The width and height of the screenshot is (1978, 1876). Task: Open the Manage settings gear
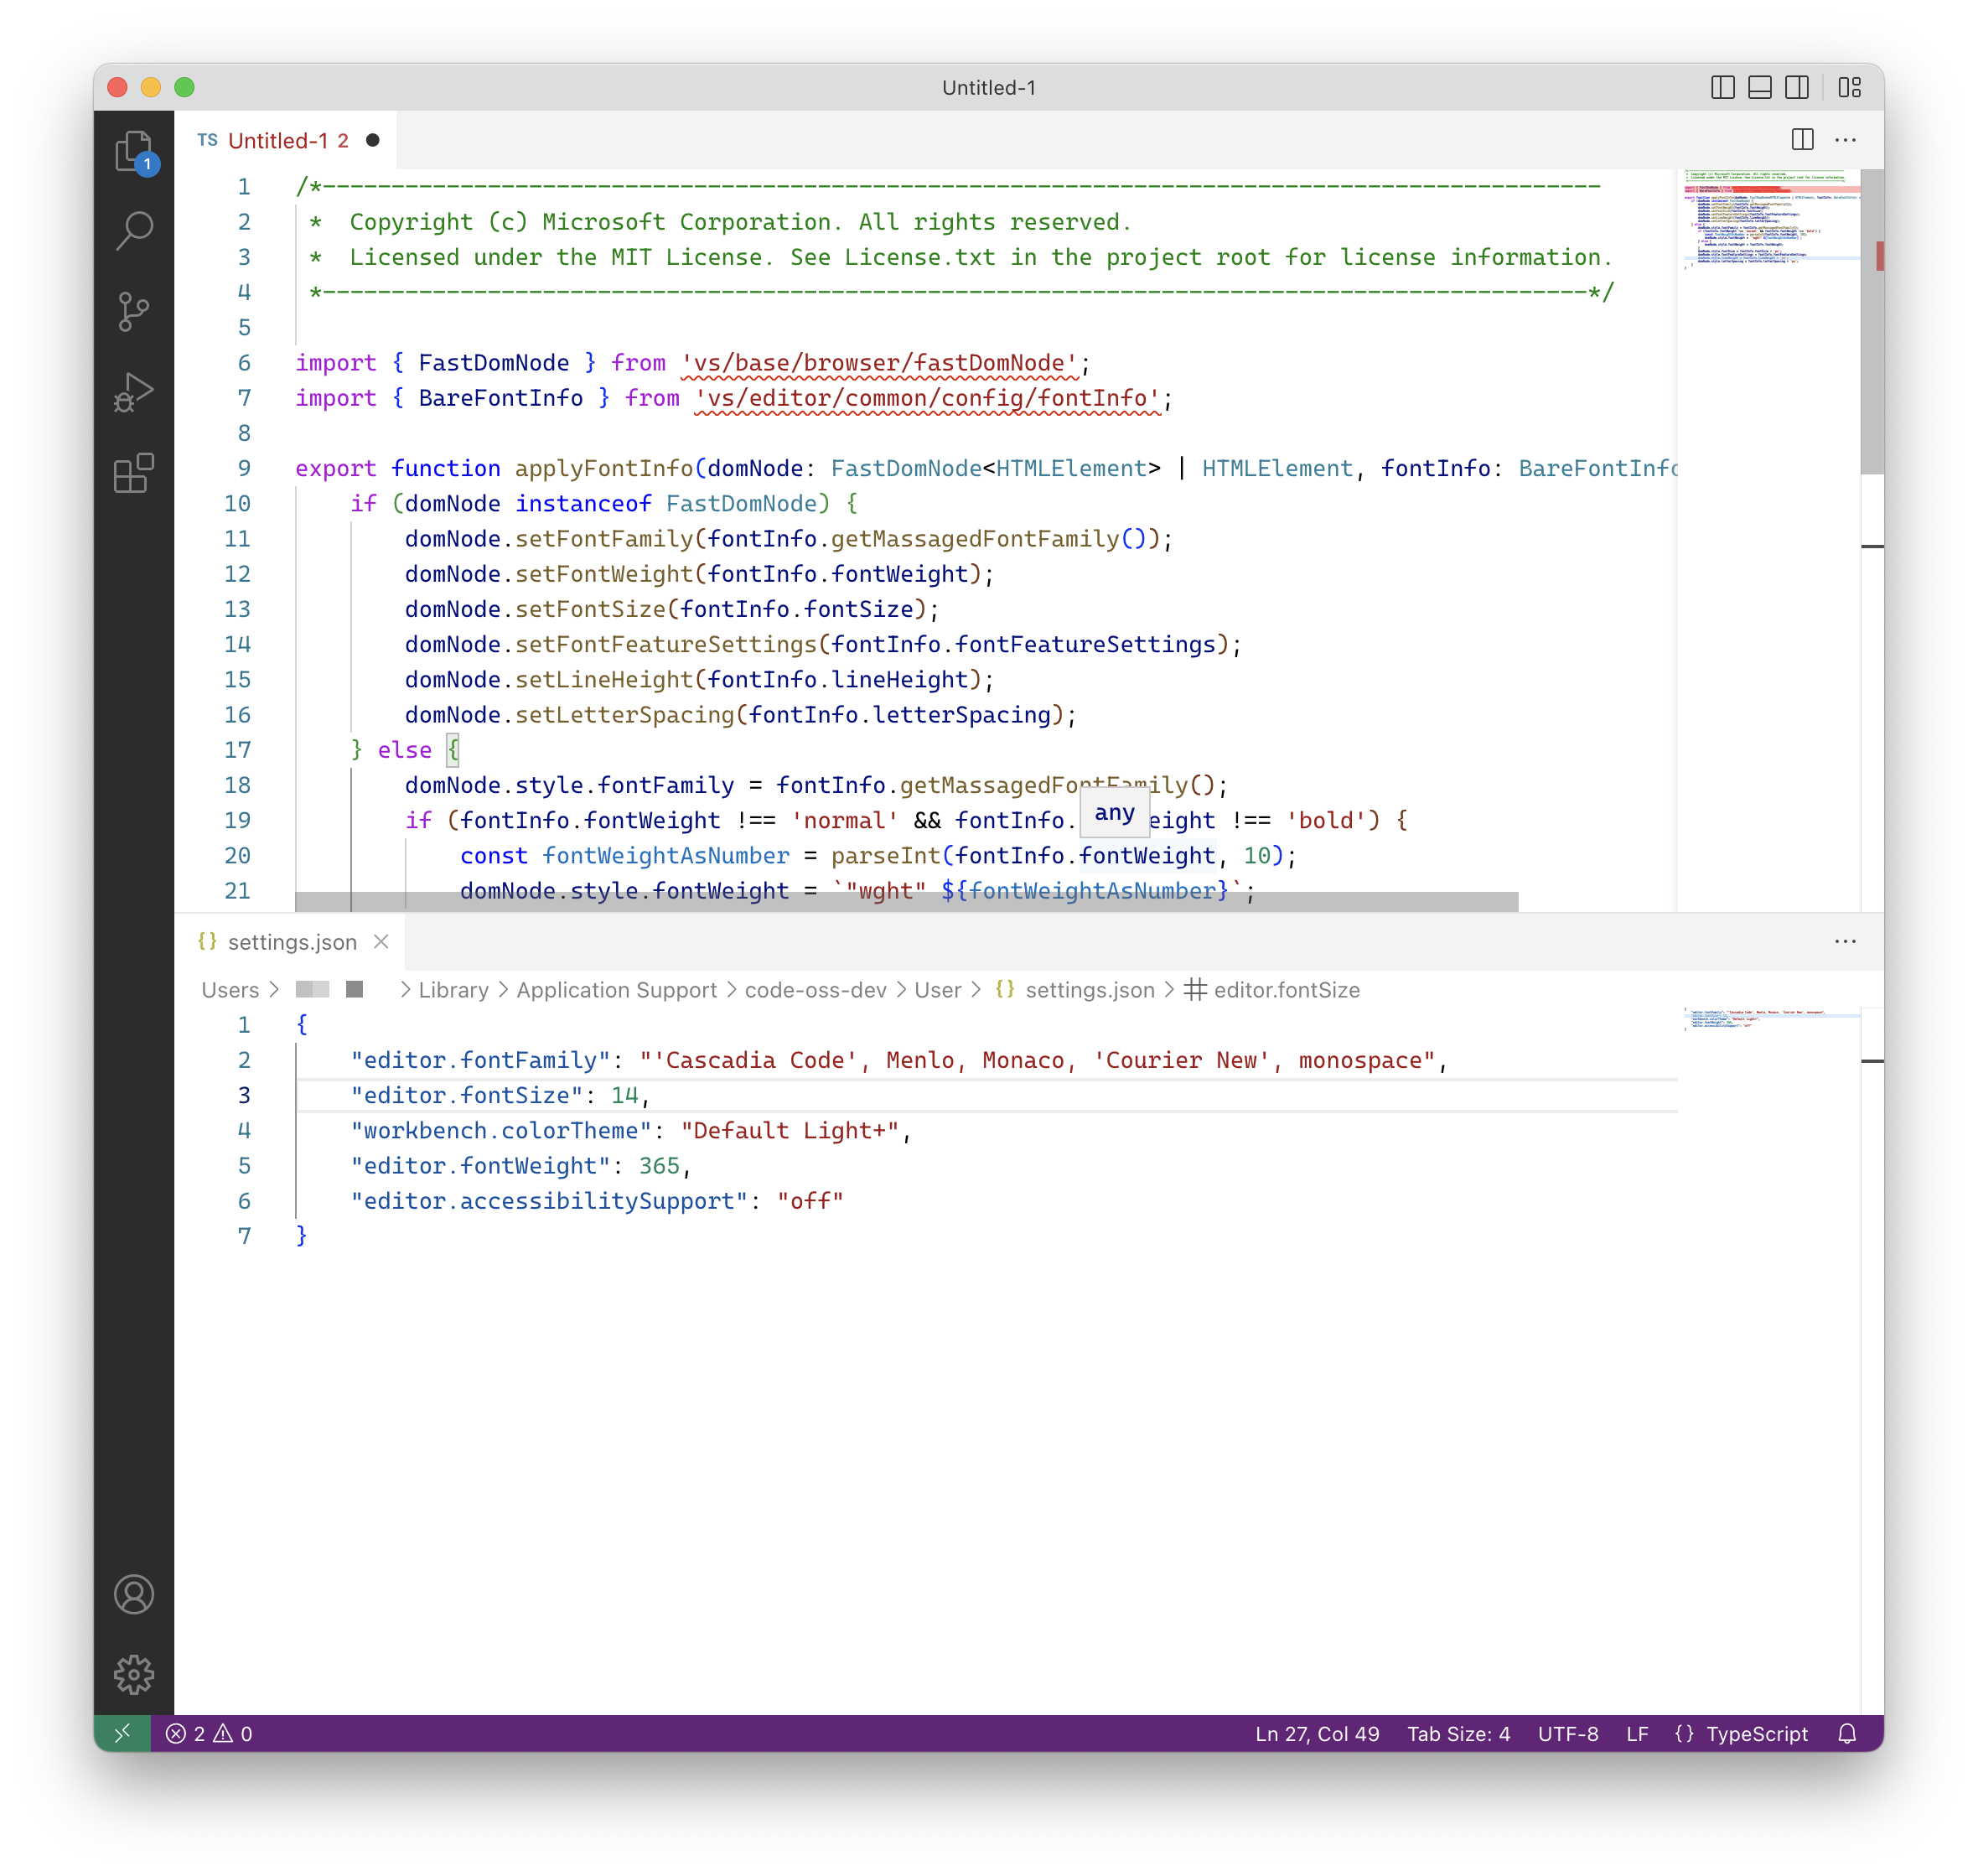(x=134, y=1673)
